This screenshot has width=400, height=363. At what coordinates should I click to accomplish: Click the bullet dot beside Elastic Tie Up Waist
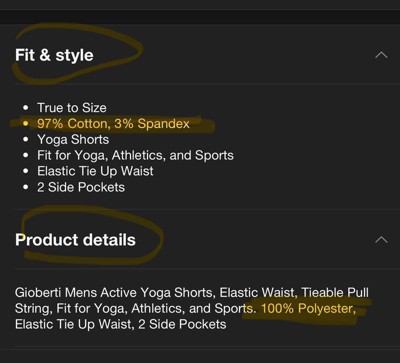click(x=26, y=172)
